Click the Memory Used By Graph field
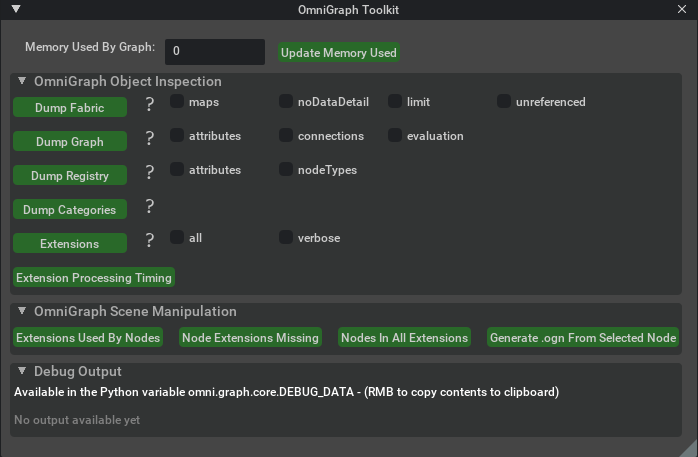Image resolution: width=698 pixels, height=457 pixels. 214,51
